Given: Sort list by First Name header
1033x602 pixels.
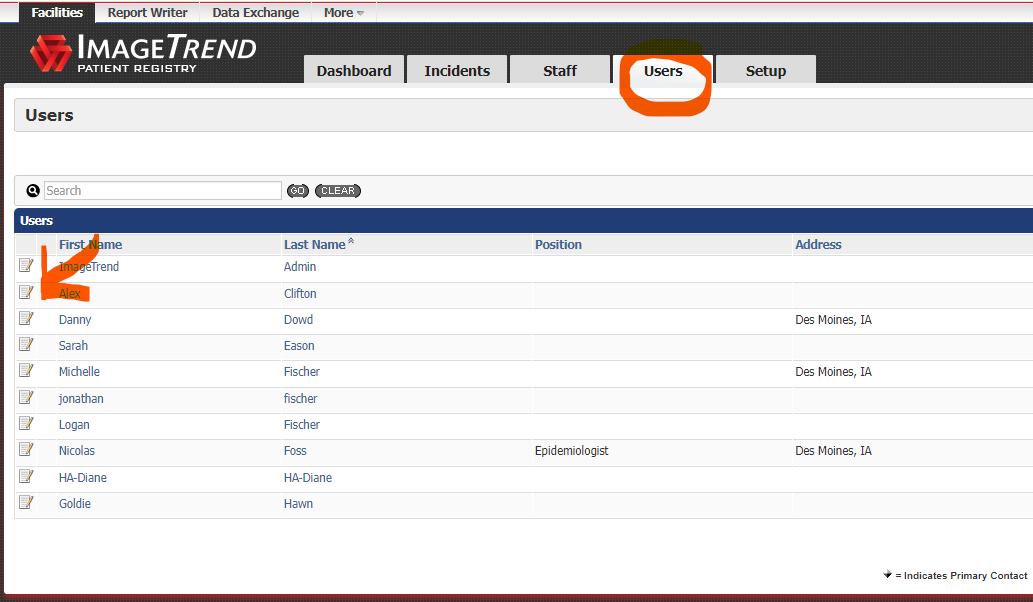Looking at the screenshot, I should tap(90, 244).
